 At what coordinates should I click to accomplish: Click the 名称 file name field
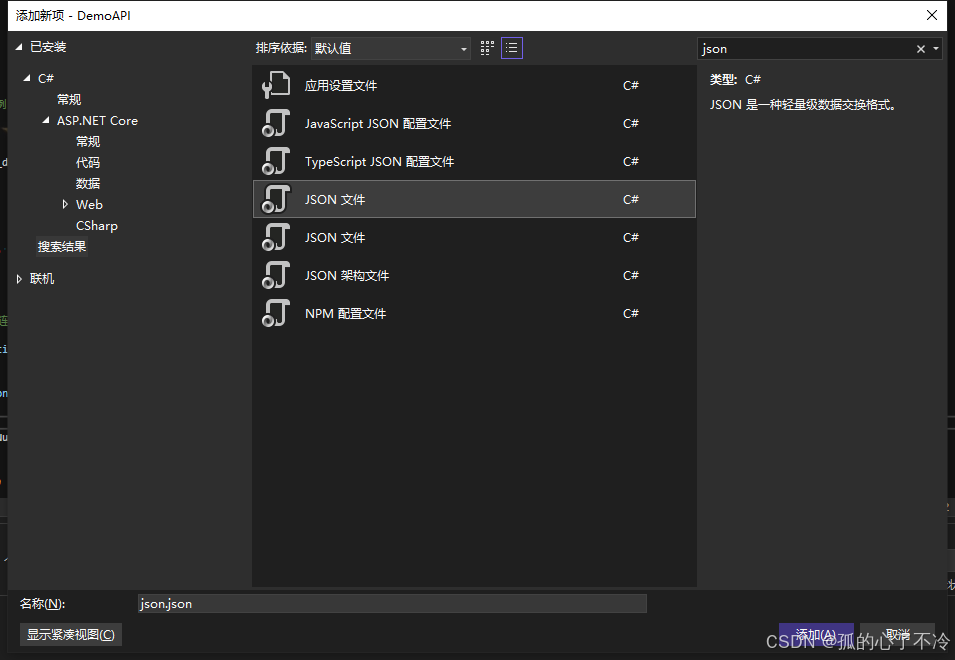pyautogui.click(x=392, y=603)
